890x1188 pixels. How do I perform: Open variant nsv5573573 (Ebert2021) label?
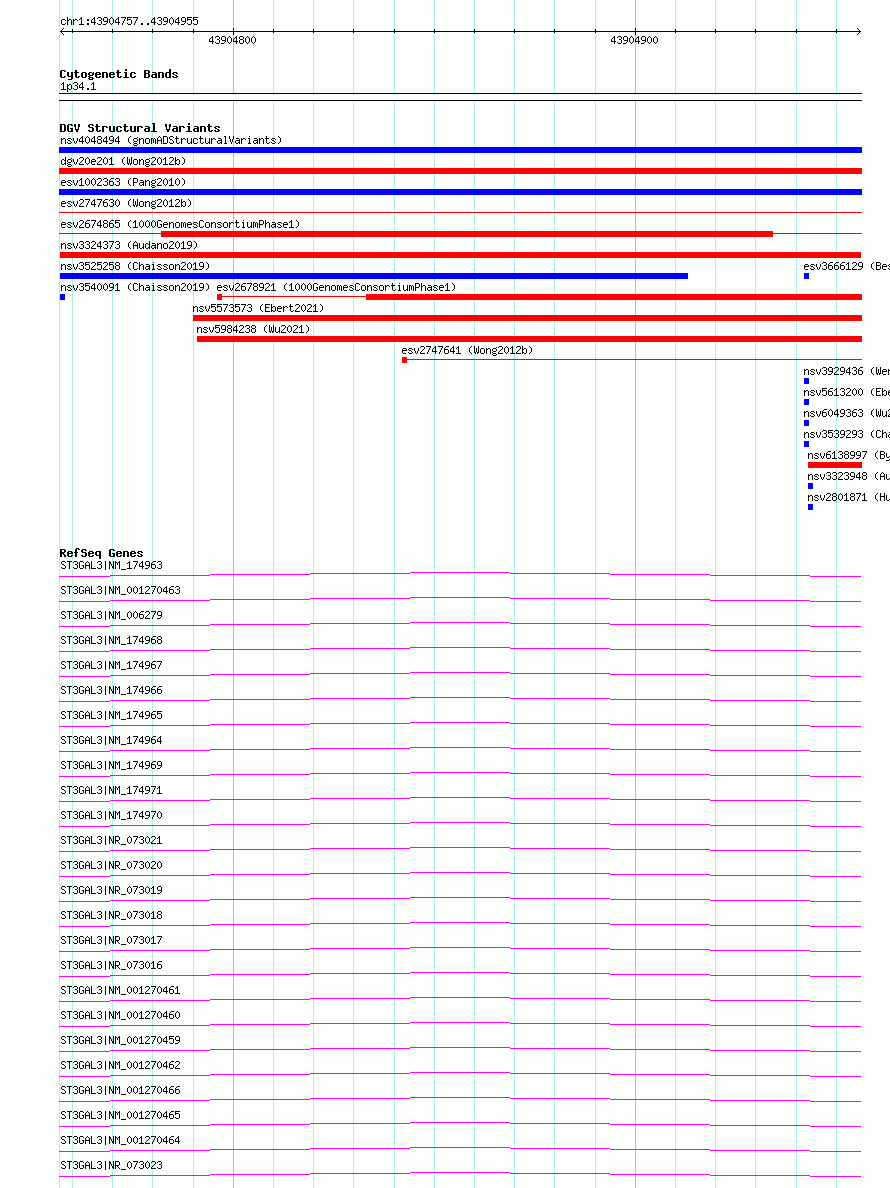258,308
